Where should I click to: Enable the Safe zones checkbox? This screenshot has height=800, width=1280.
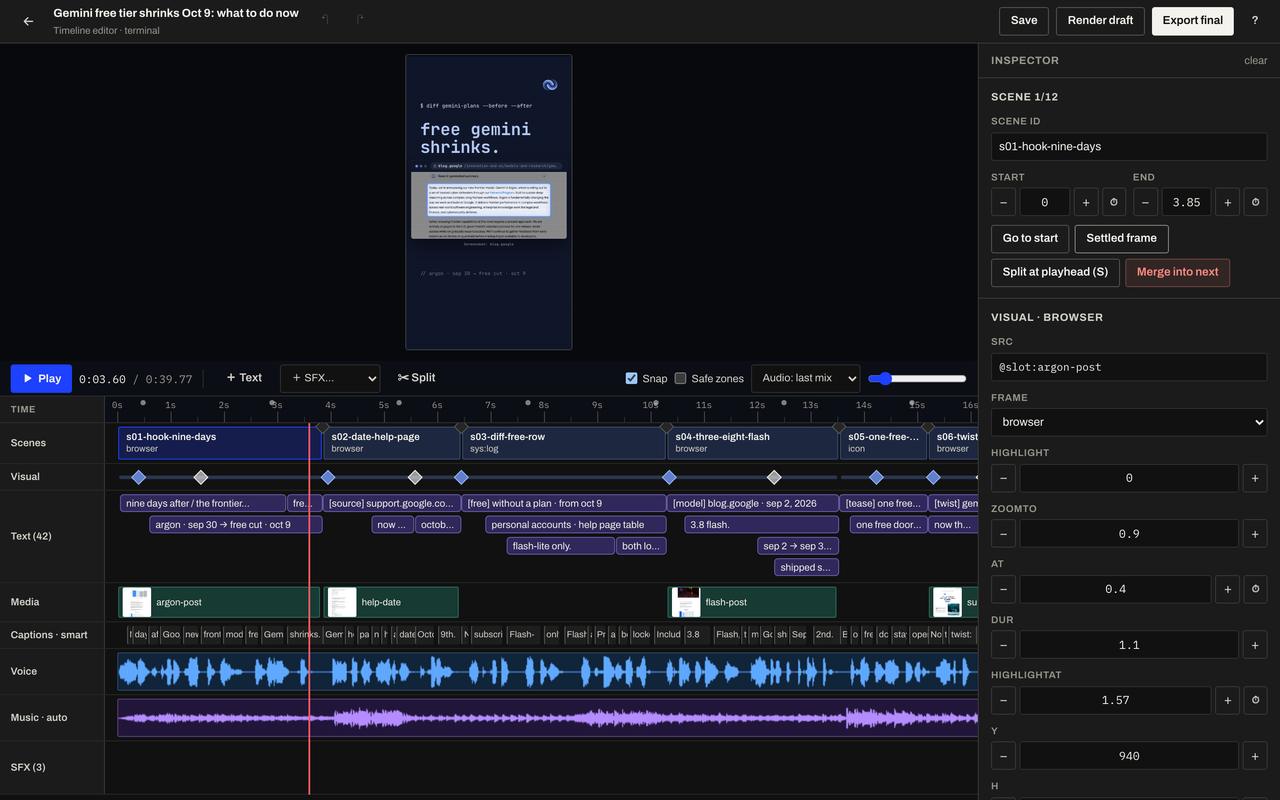pos(680,378)
